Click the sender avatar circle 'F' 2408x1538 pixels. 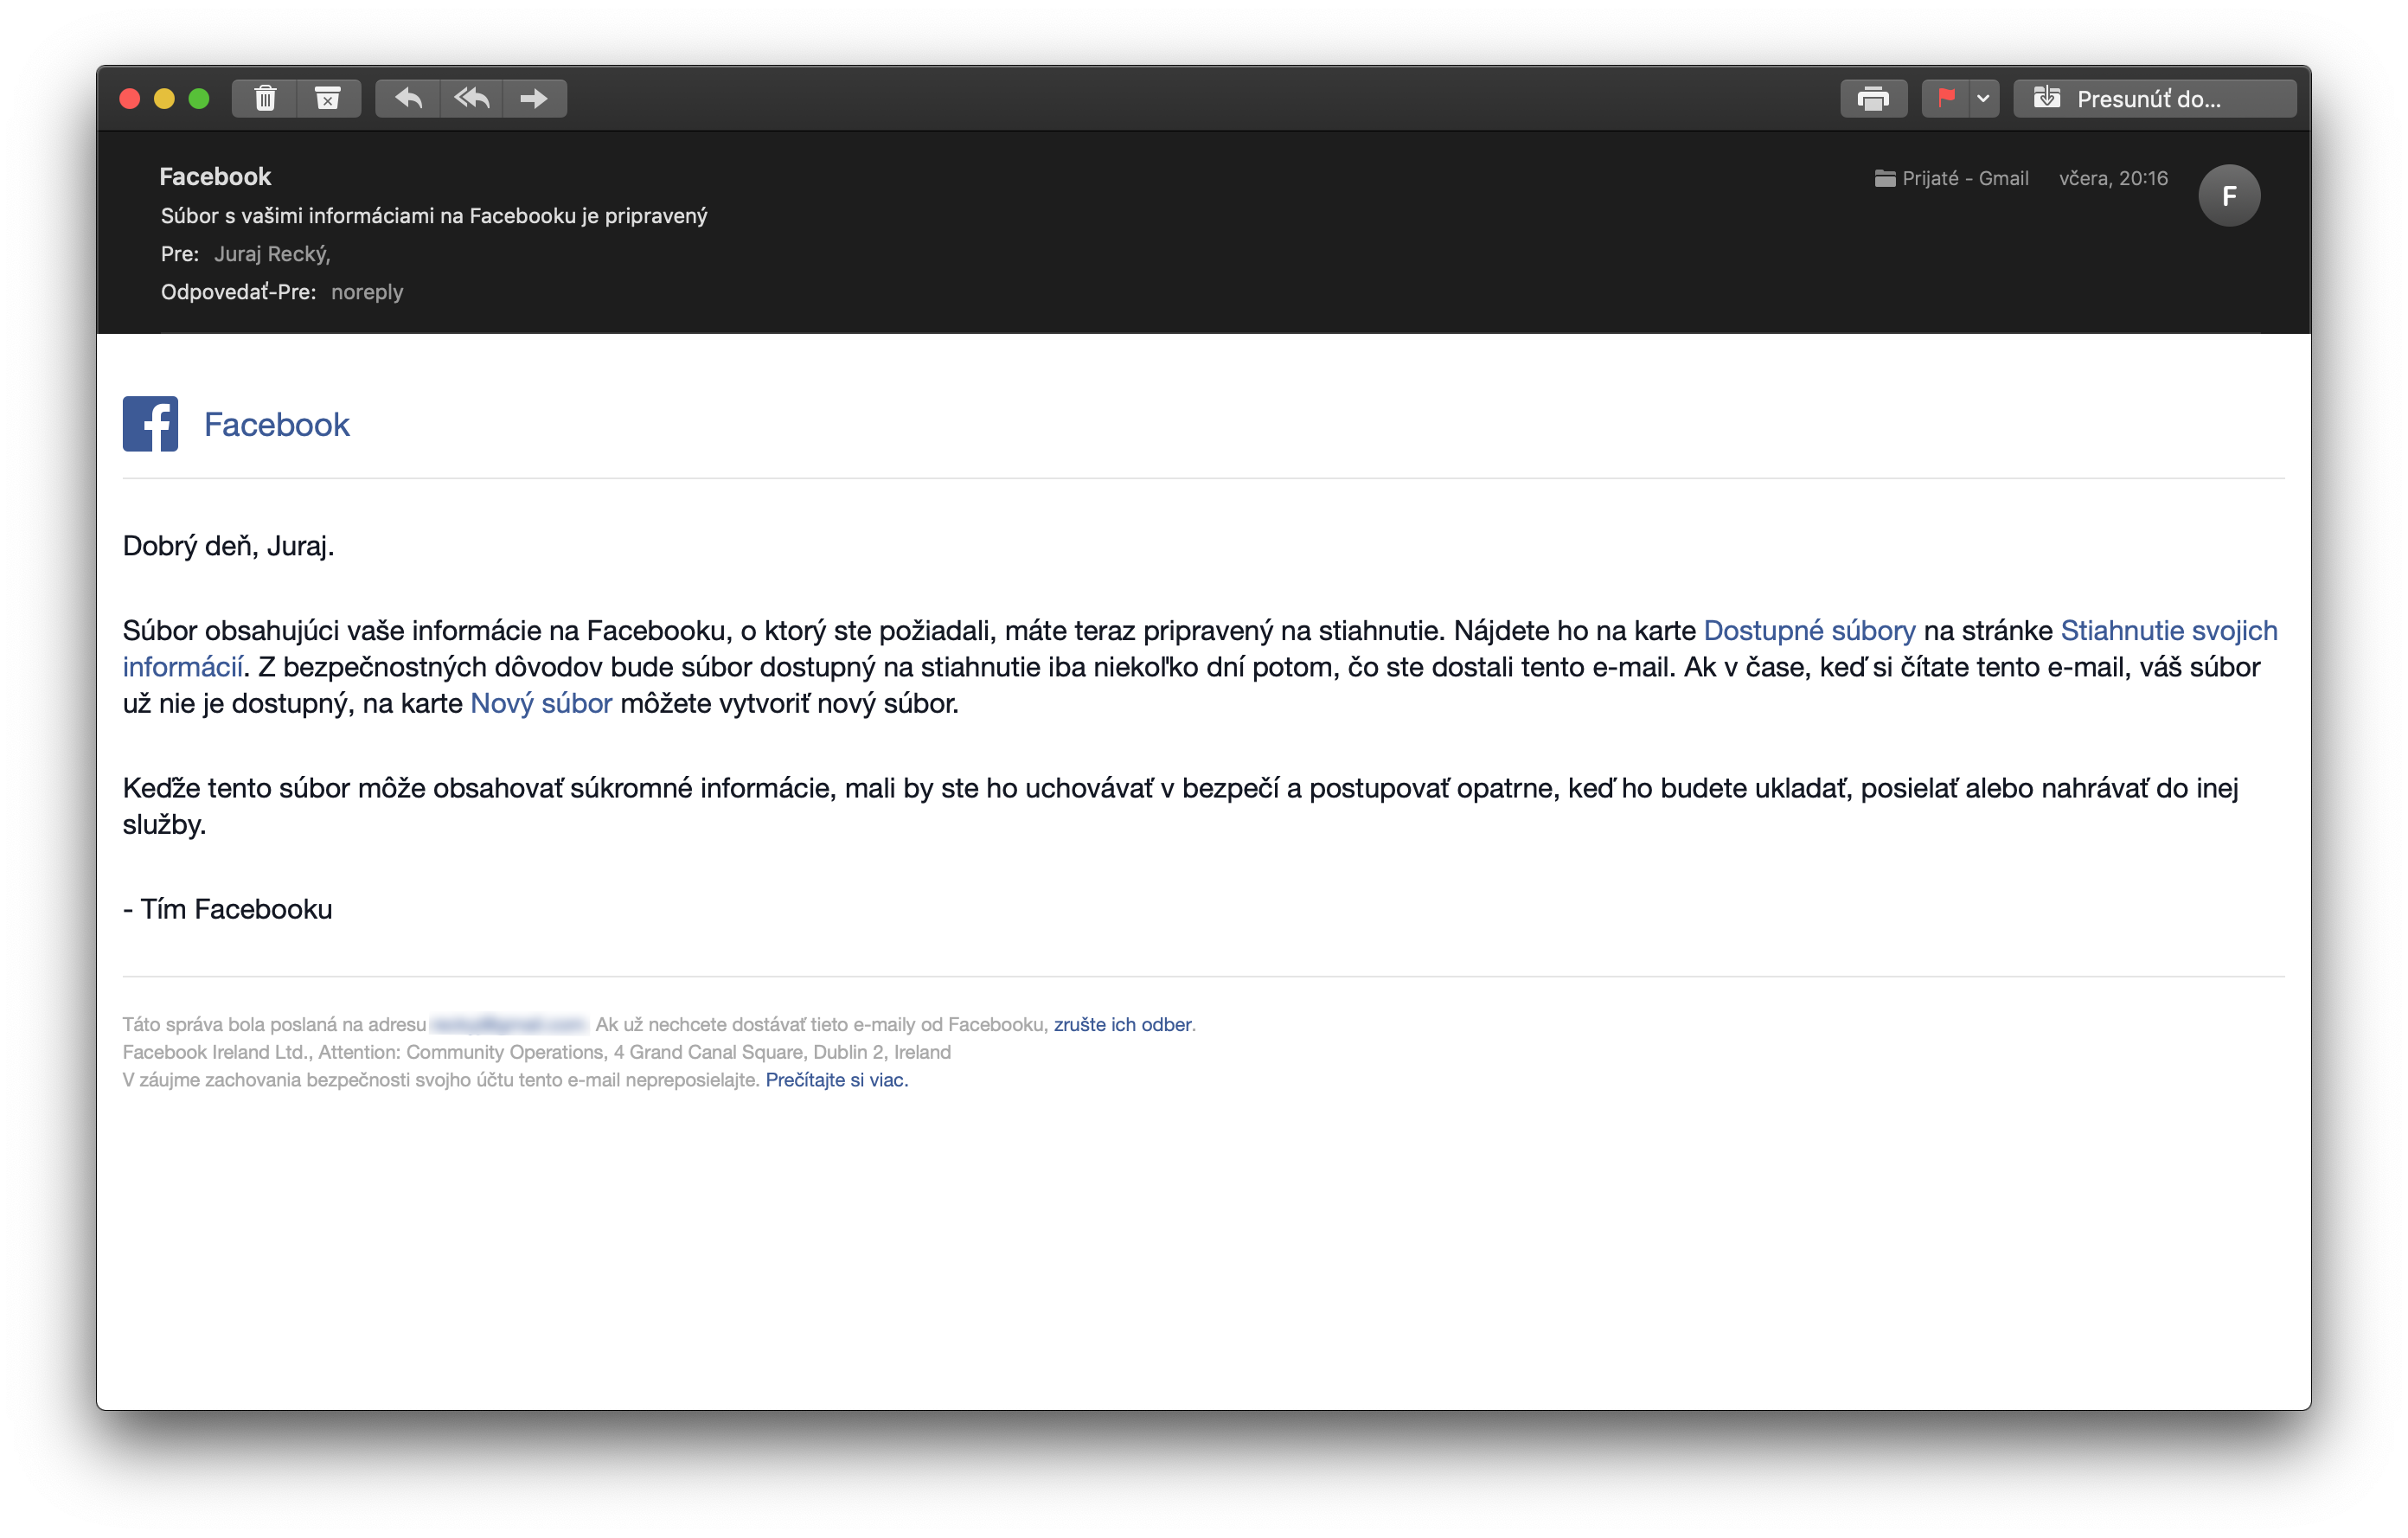tap(2229, 195)
